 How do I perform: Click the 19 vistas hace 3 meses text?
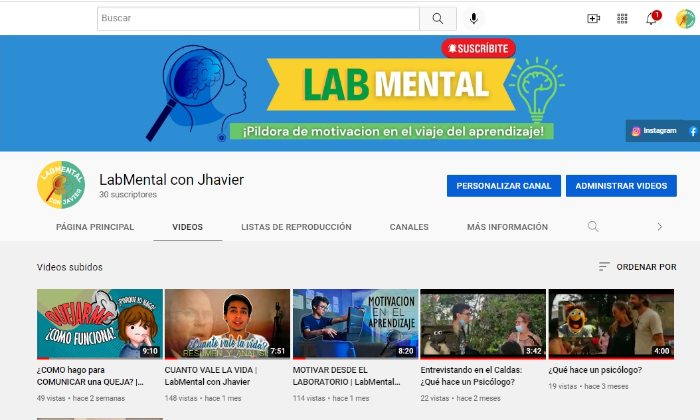click(x=588, y=386)
